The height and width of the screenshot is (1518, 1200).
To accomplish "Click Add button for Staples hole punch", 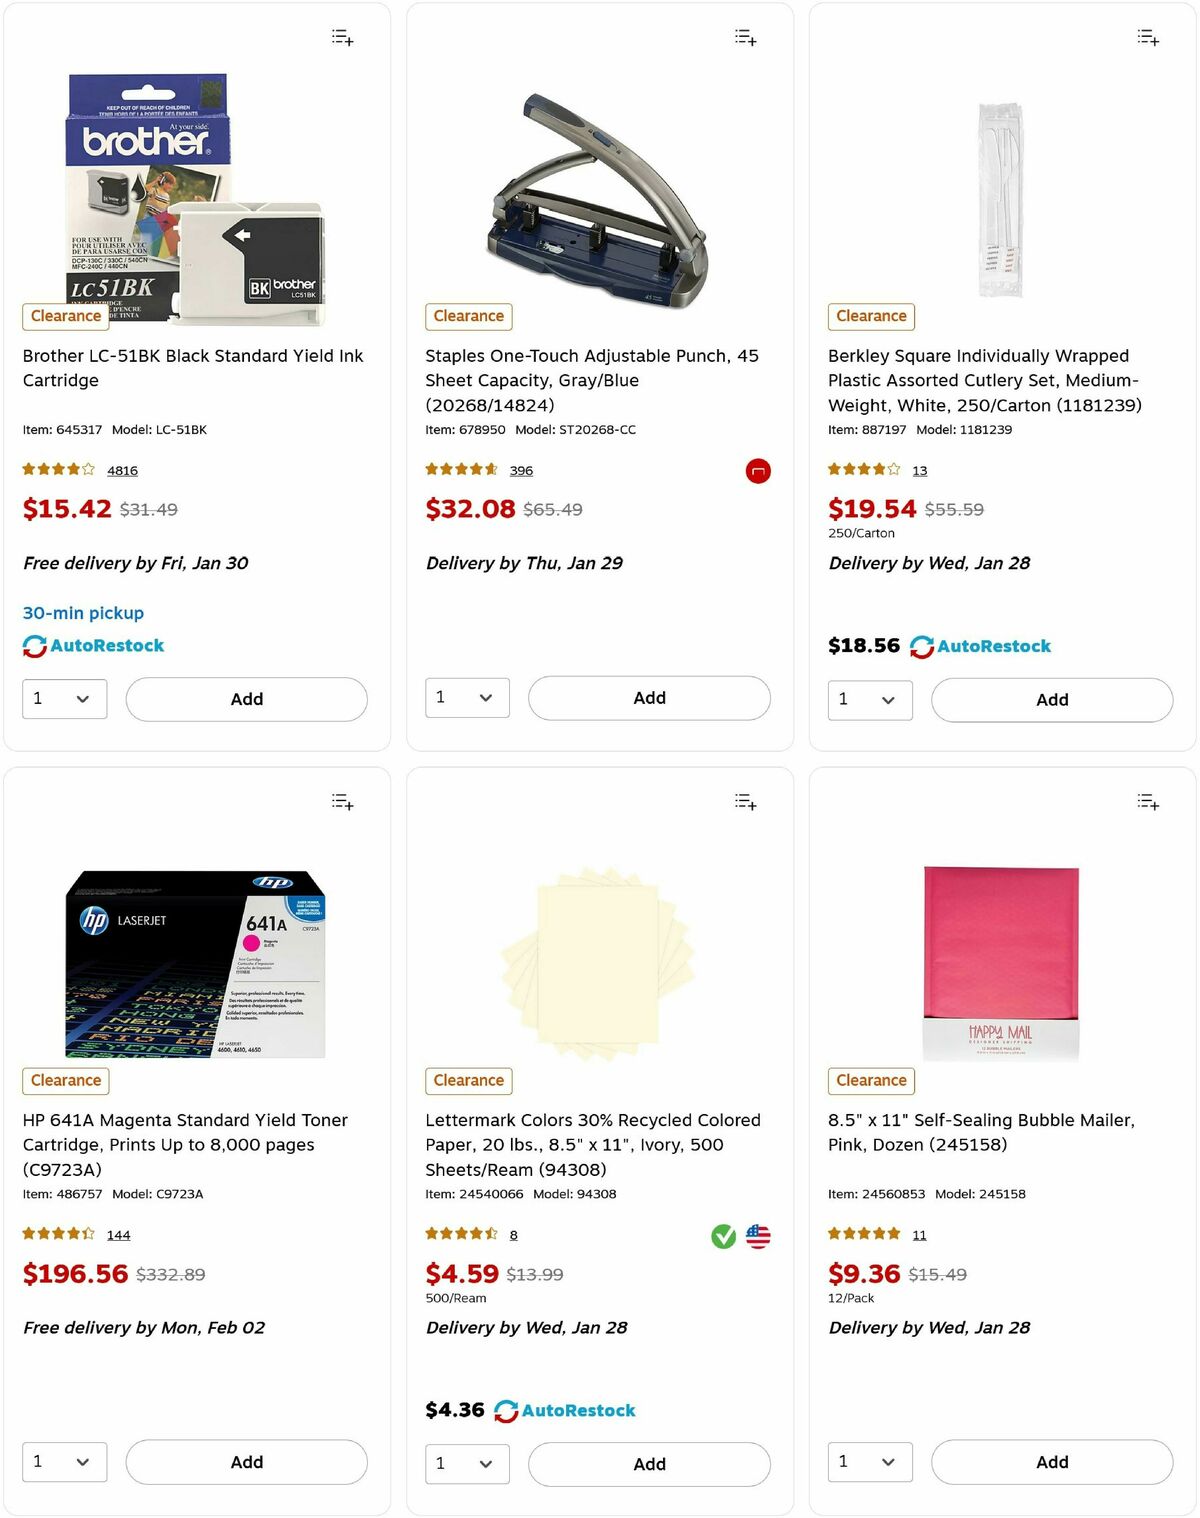I will tap(649, 698).
